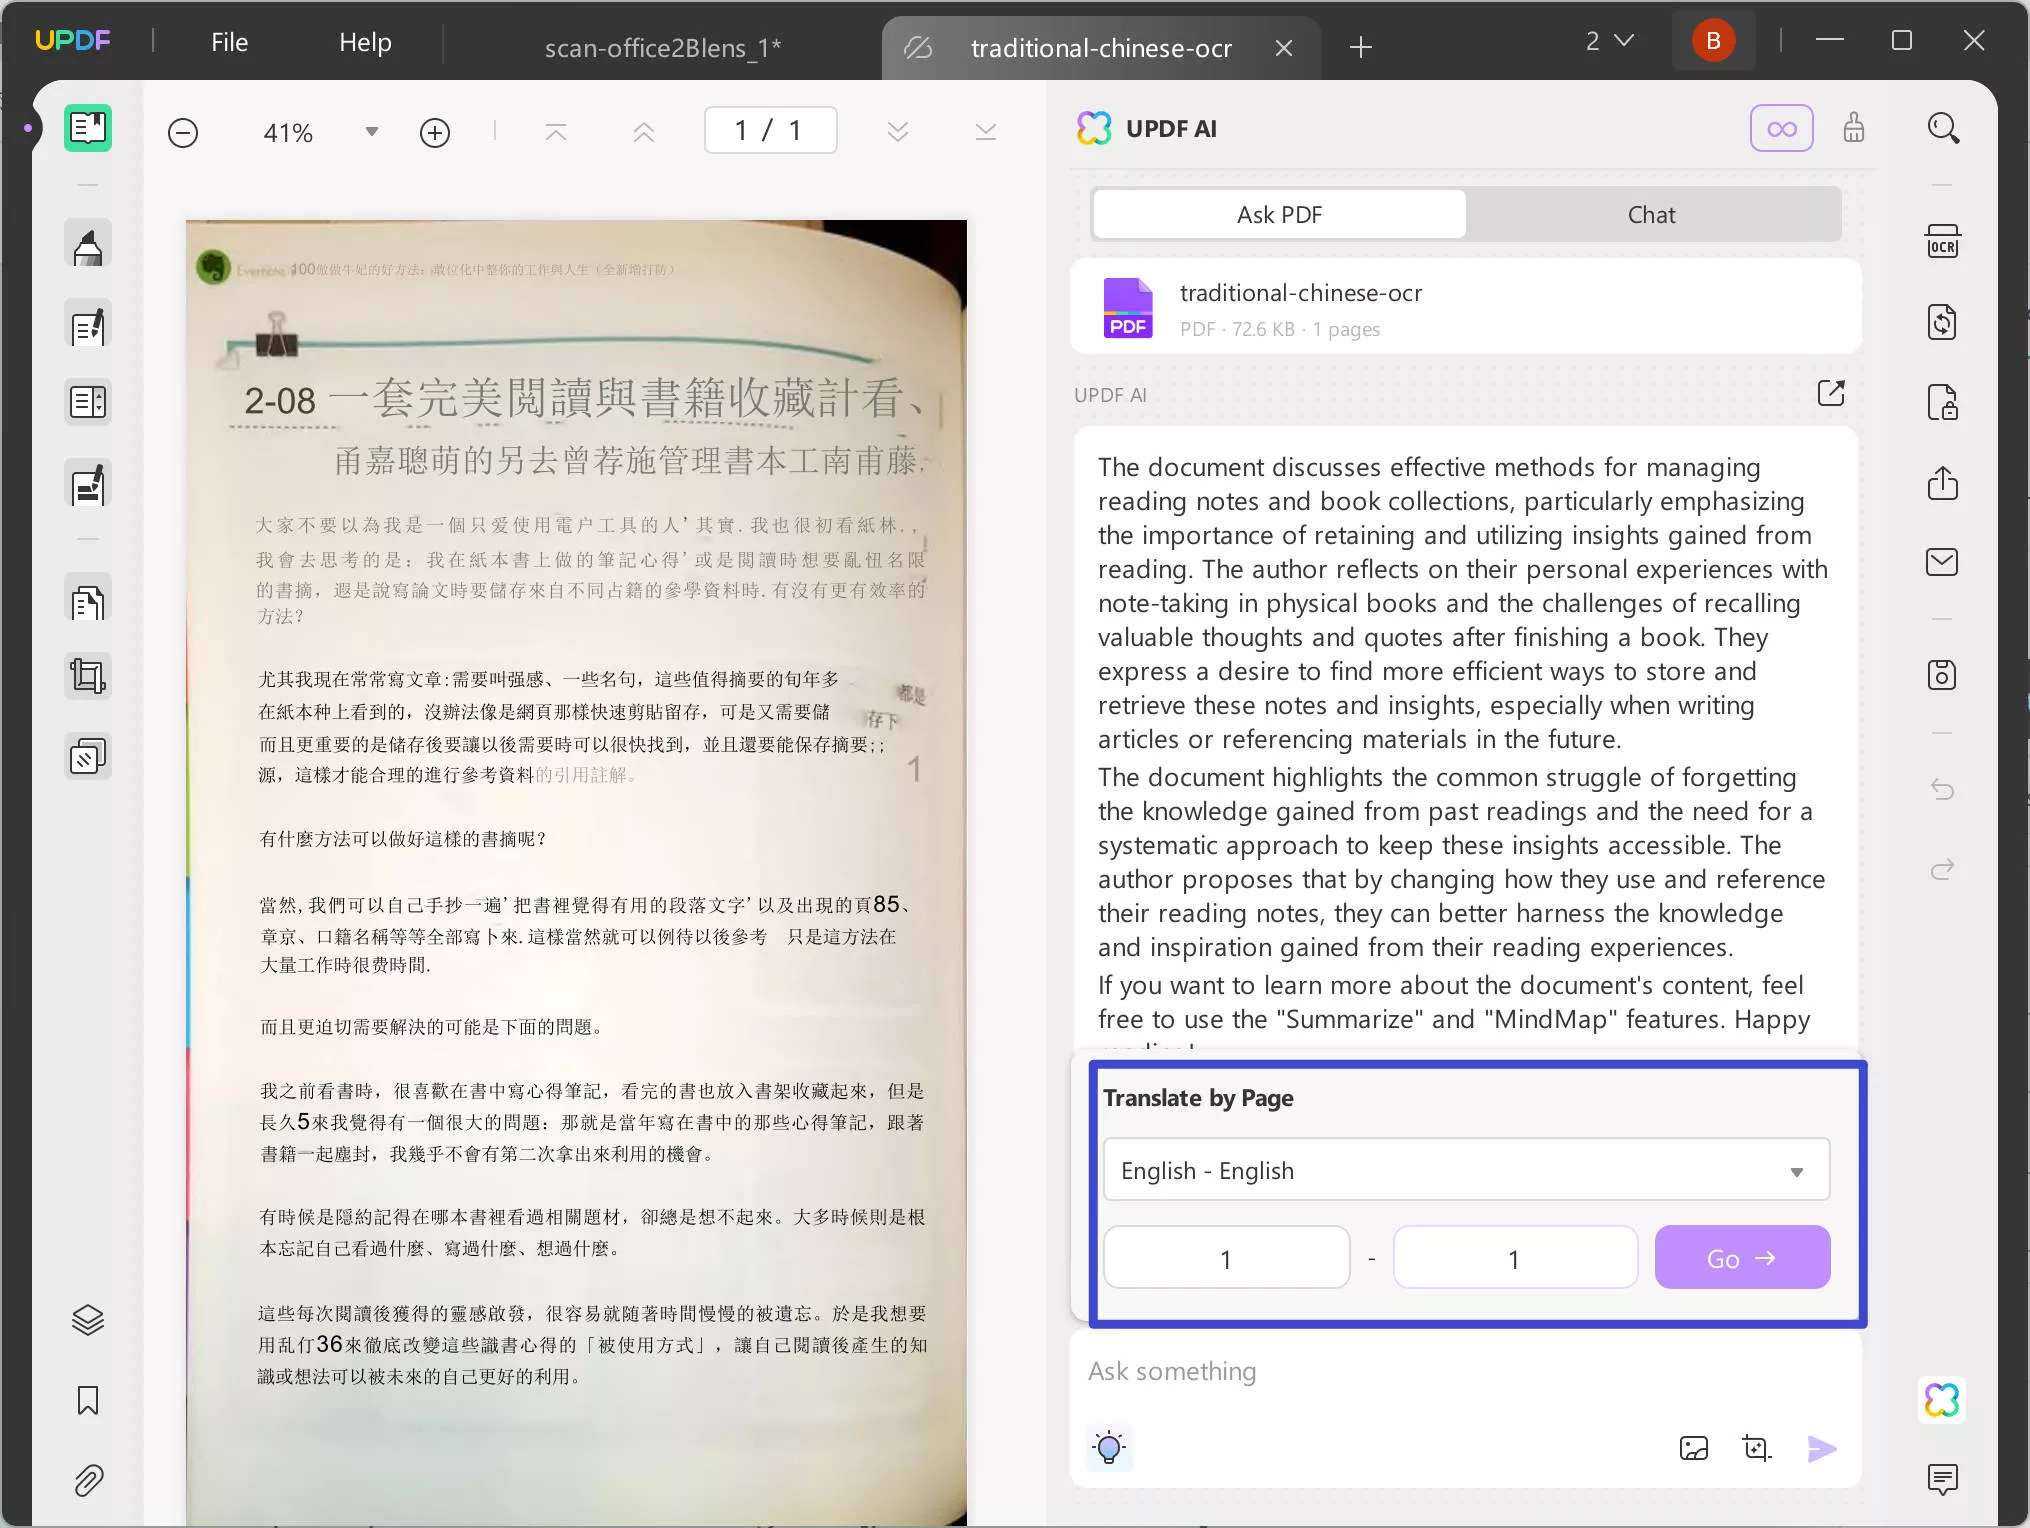Click the Go button to translate
The width and height of the screenshot is (2030, 1528).
(1741, 1258)
